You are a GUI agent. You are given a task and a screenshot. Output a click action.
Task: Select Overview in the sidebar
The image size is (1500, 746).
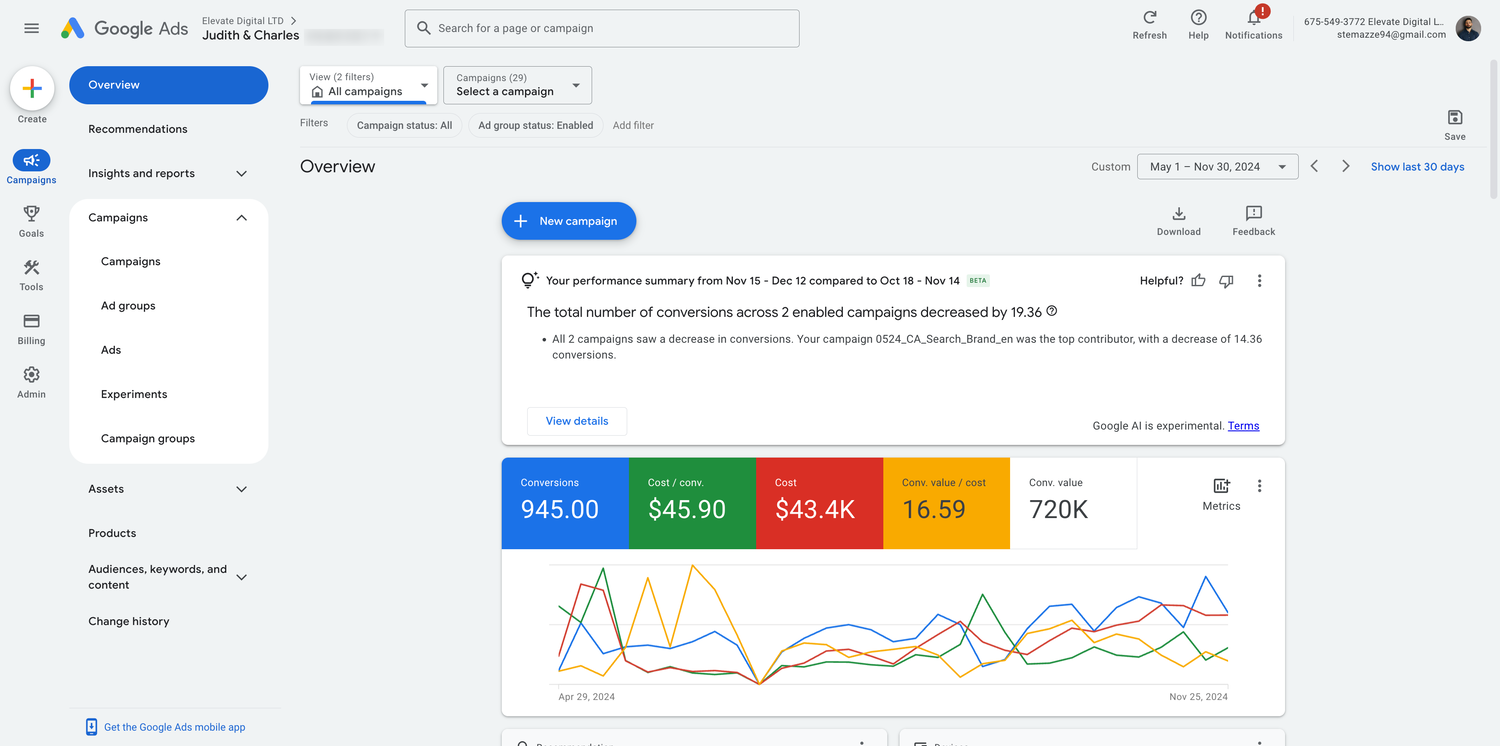click(169, 85)
